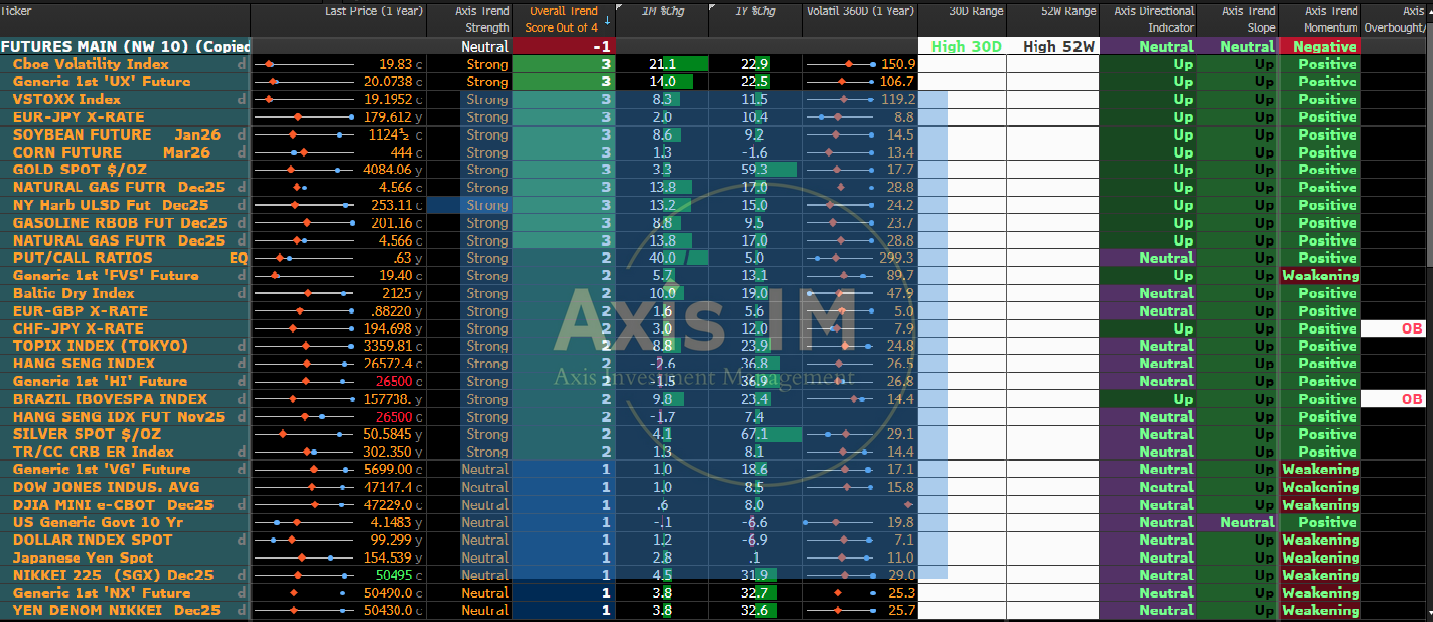1433x622 pixels.
Task: Select the NY Harb ULSD Fut Dec25 ticker
Action: (x=110, y=205)
